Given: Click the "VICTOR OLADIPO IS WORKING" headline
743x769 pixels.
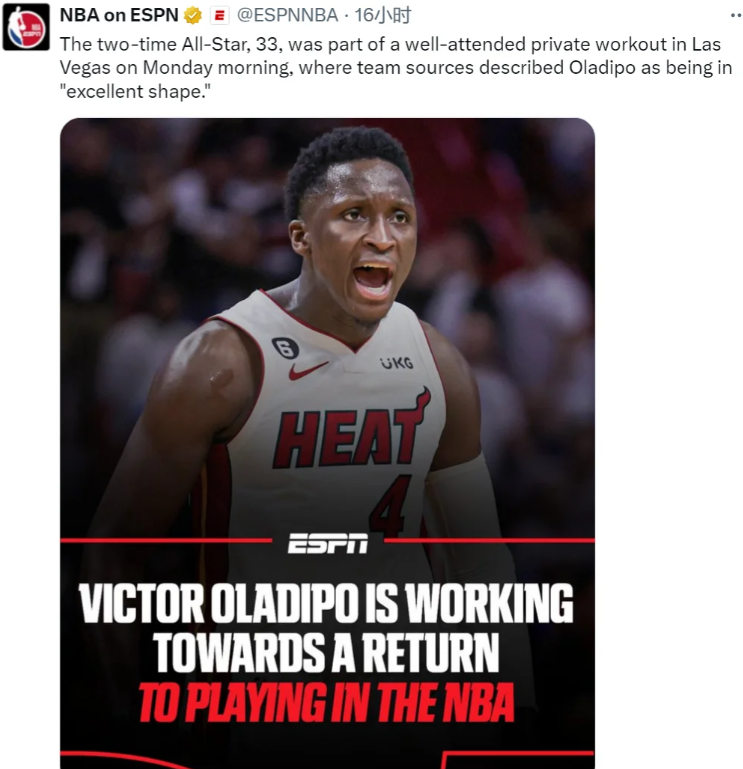Looking at the screenshot, I should [326, 603].
